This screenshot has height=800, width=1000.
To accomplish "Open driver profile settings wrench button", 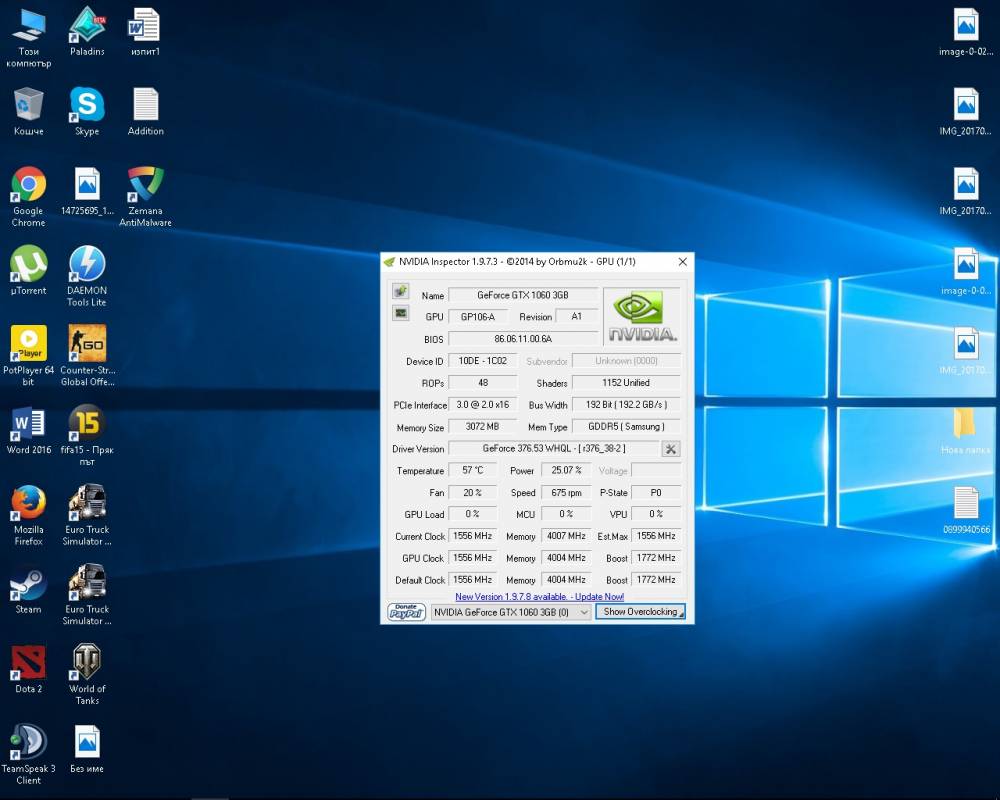I will 670,449.
